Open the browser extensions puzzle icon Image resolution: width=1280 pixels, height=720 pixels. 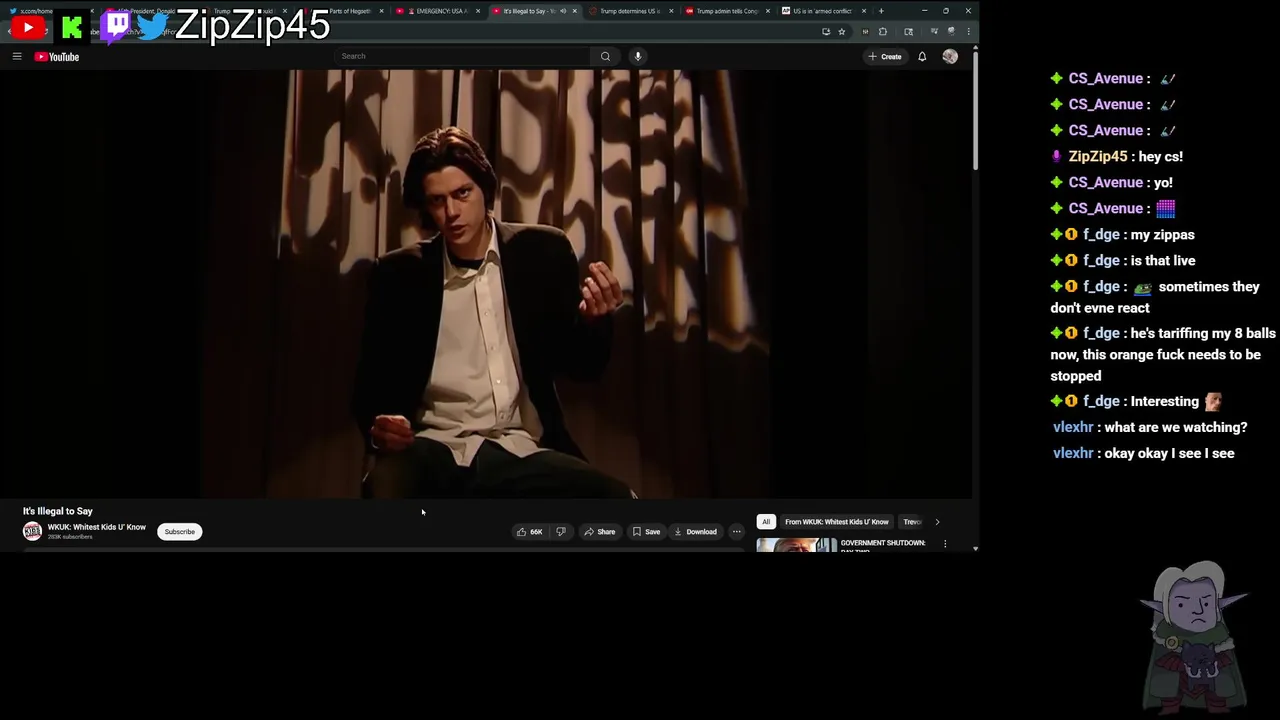[883, 32]
